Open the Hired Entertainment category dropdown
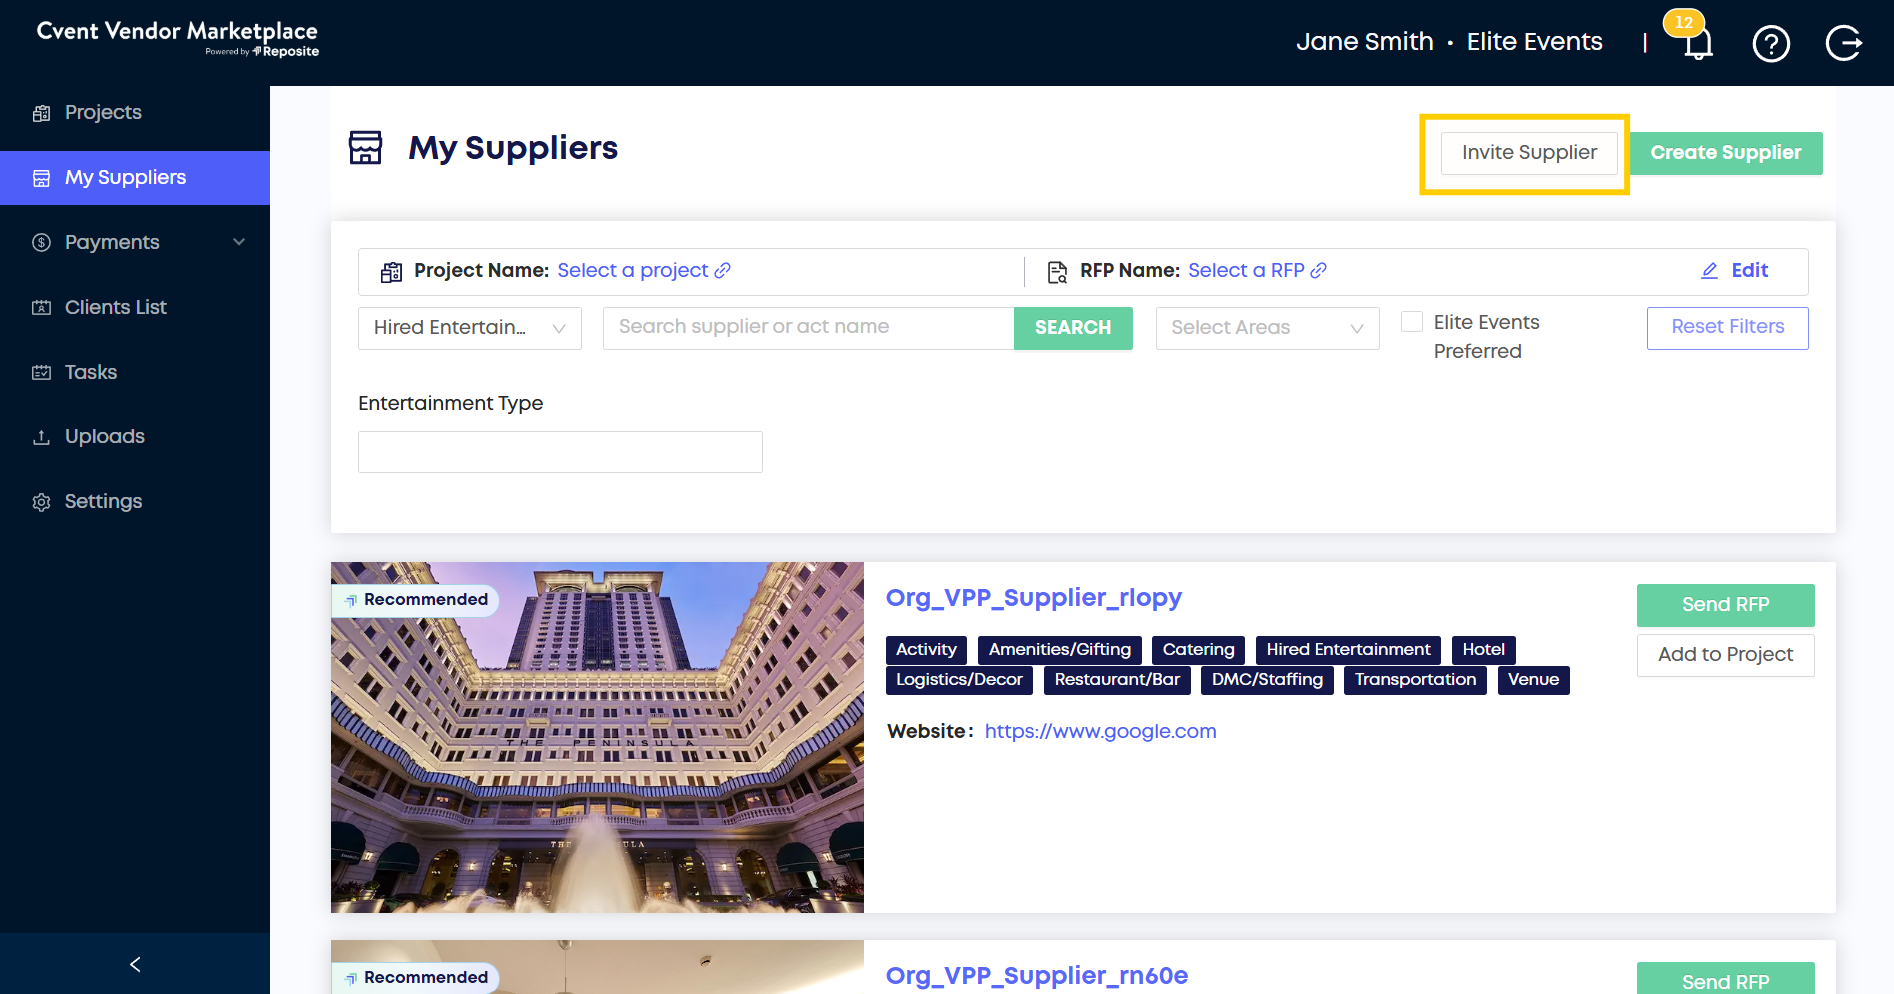Screen dimensions: 1894x994 (x=470, y=328)
